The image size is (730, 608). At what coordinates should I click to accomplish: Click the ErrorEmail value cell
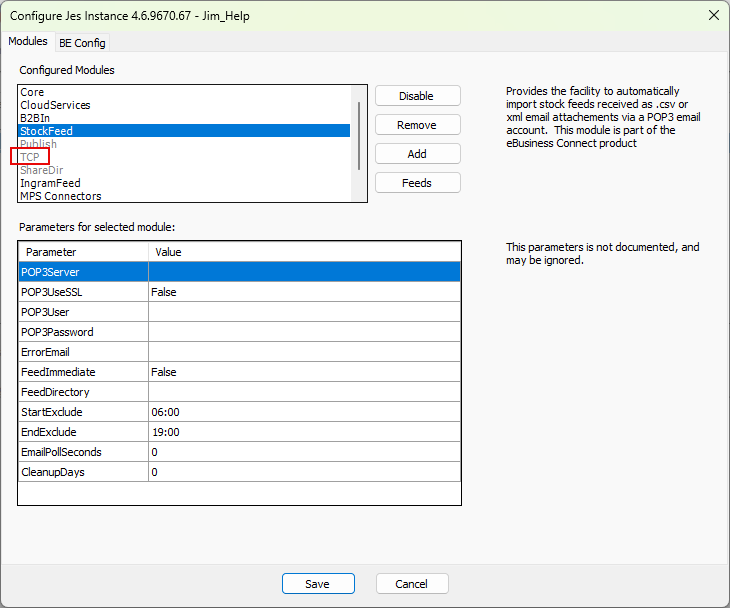[304, 352]
